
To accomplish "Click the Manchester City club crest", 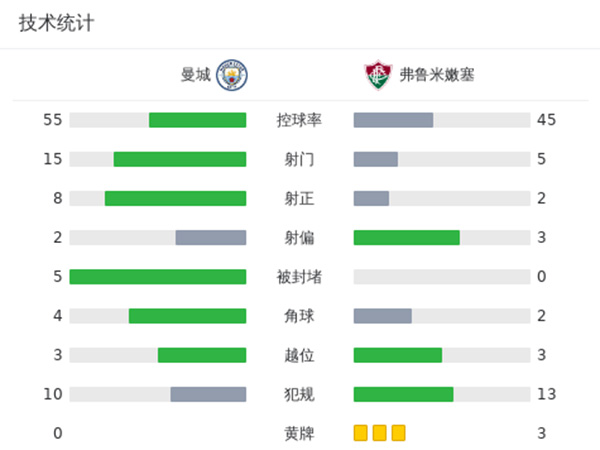I will pyautogui.click(x=232, y=75).
